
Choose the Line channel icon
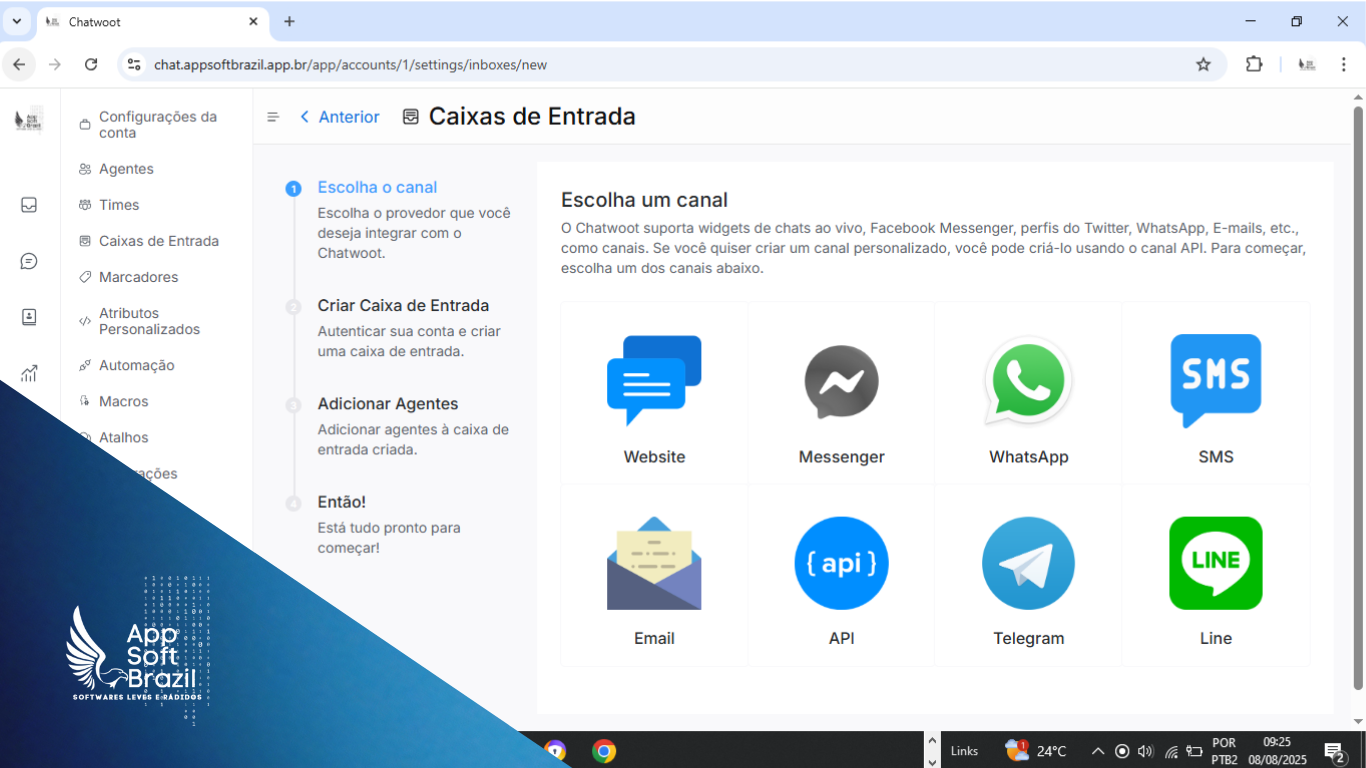coord(1215,563)
